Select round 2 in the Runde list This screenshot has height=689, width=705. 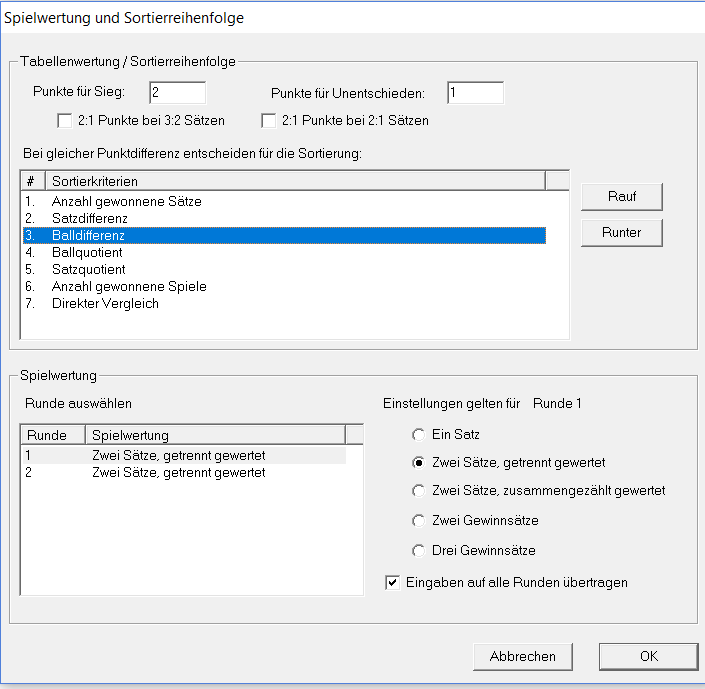177,472
